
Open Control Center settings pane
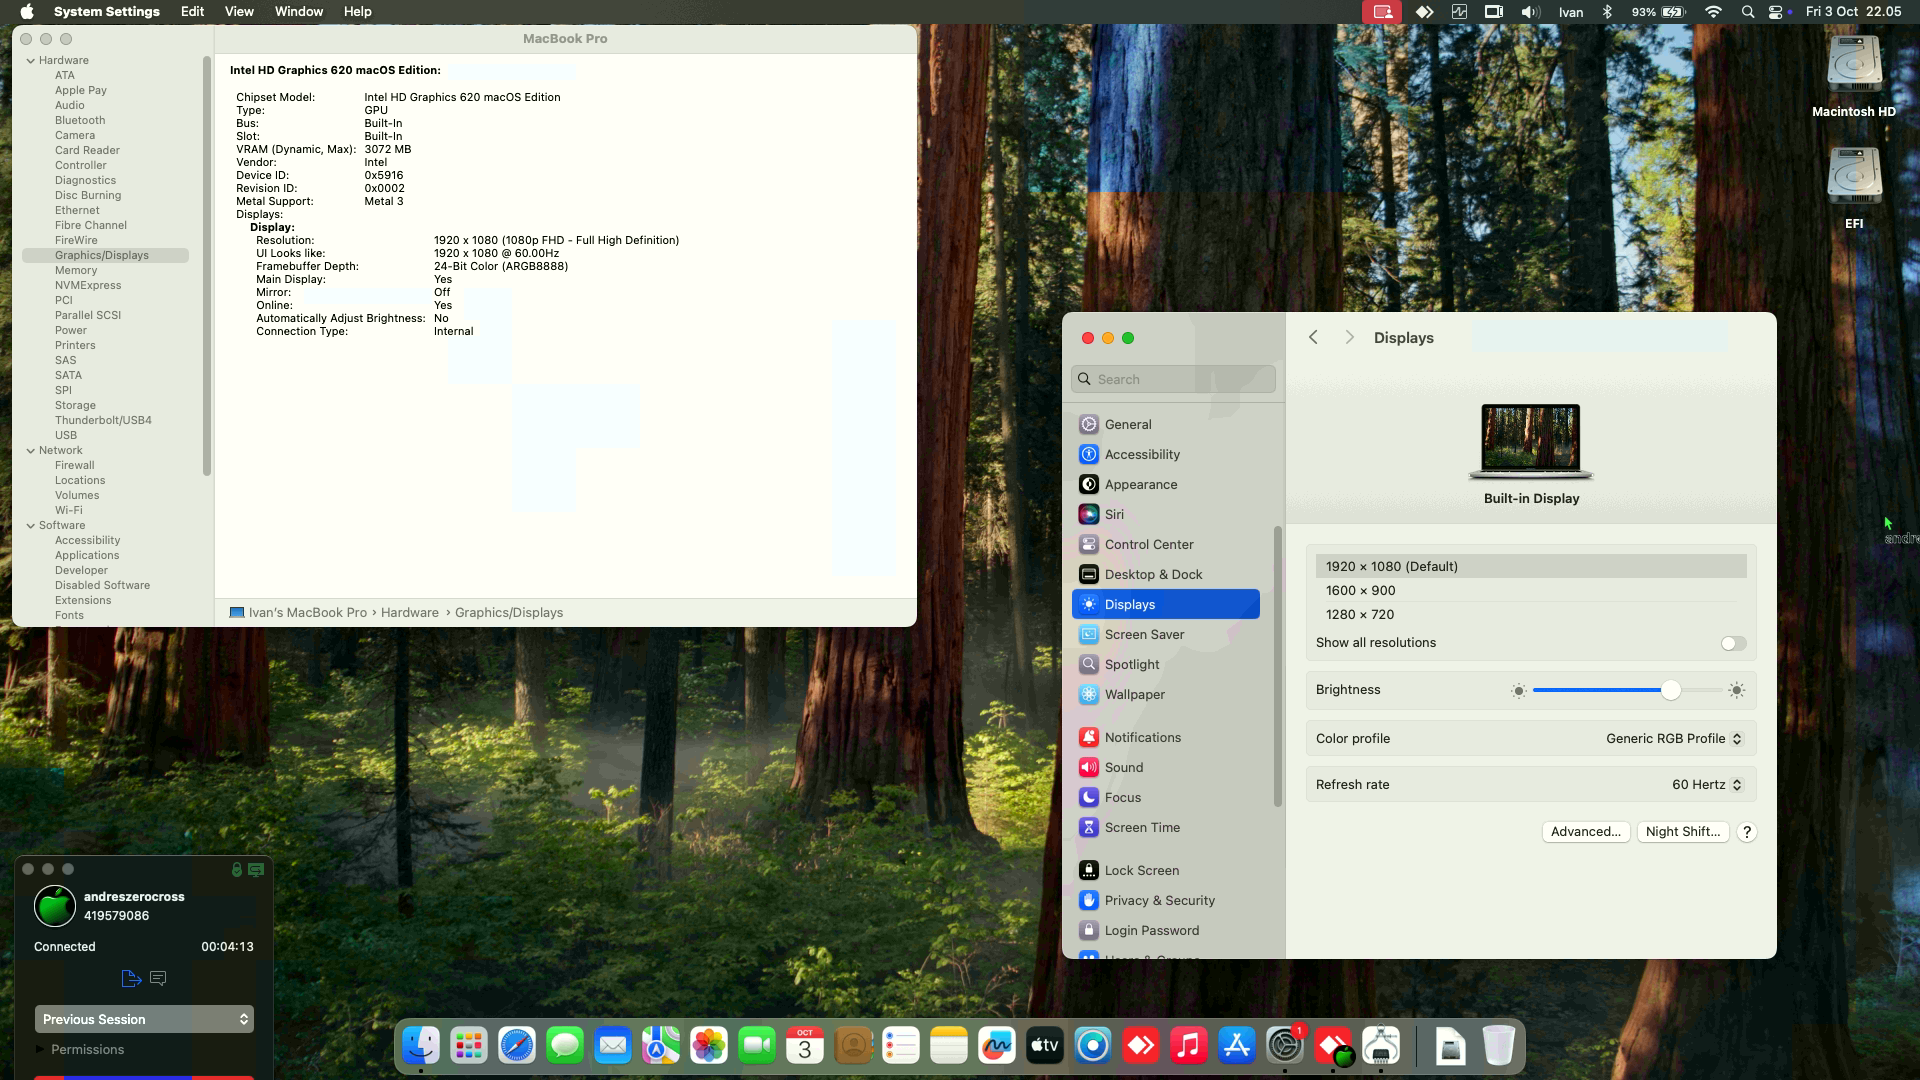(1166, 545)
